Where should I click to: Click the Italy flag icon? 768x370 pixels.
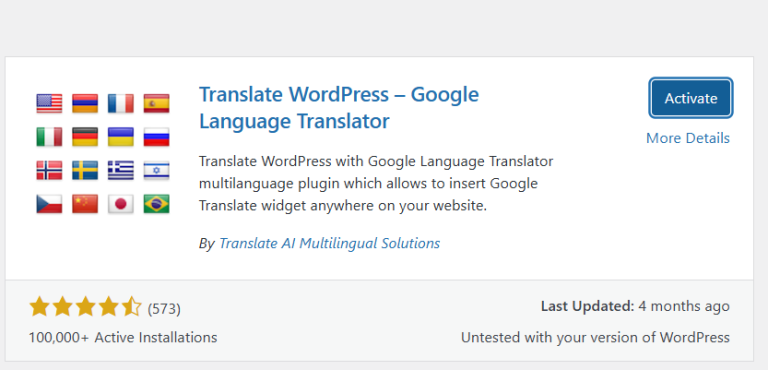[x=49, y=137]
